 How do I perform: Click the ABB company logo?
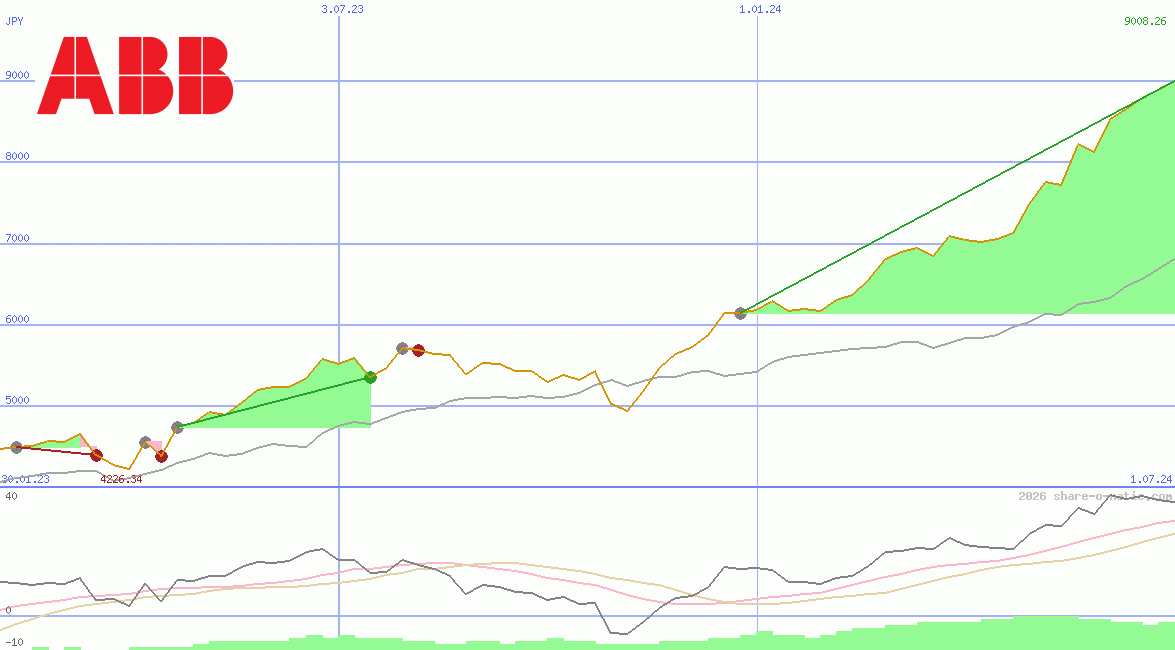pyautogui.click(x=135, y=76)
